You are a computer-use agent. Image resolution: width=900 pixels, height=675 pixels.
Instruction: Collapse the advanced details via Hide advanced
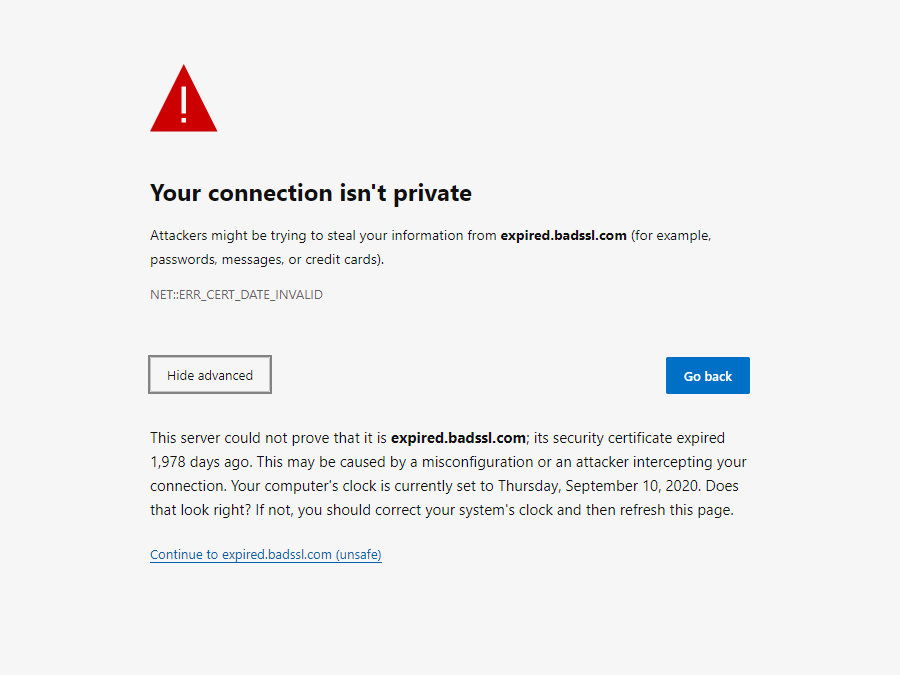pyautogui.click(x=209, y=374)
